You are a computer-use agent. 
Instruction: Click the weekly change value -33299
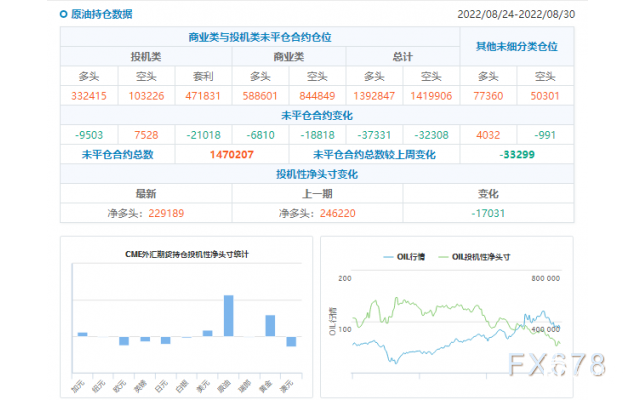tap(516, 154)
